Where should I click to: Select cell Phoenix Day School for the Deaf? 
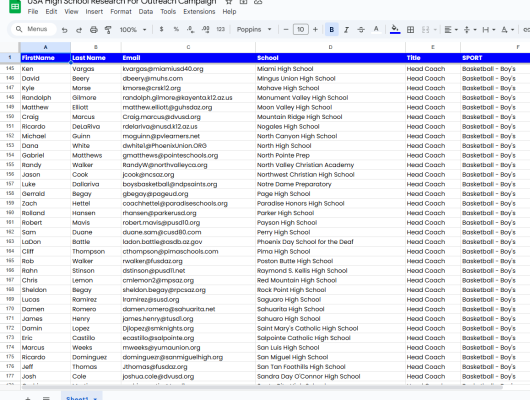[330, 242]
